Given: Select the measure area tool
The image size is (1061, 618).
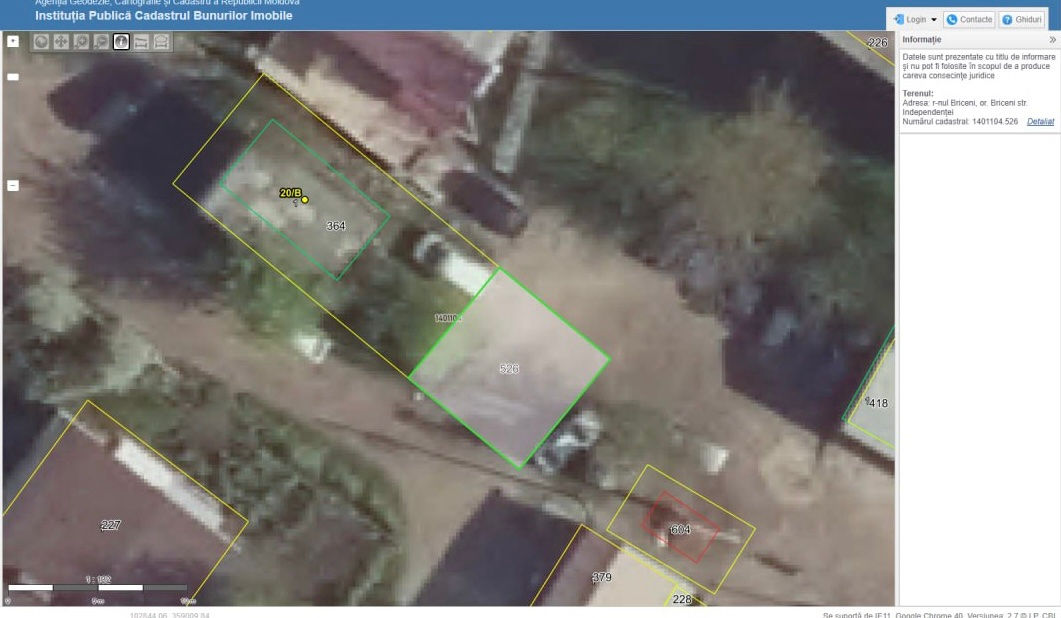Looking at the screenshot, I should (x=161, y=42).
